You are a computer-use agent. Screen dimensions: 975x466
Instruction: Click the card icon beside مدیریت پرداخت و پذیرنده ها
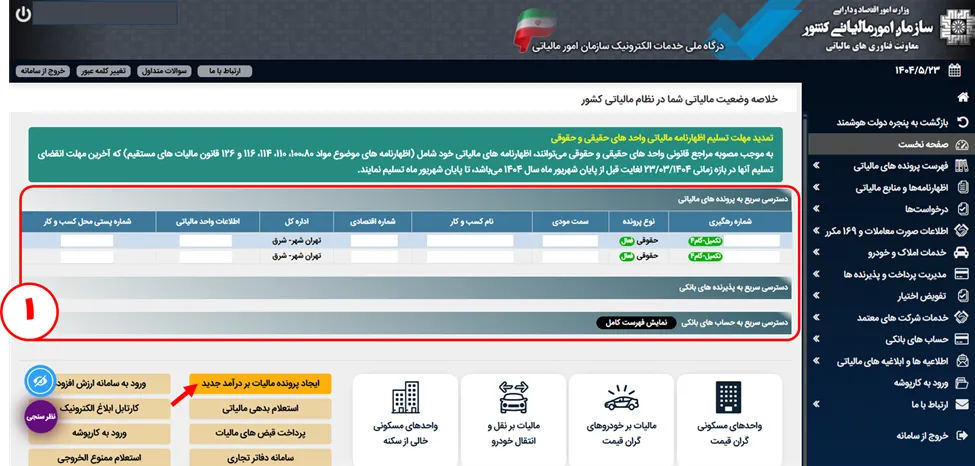coord(962,274)
